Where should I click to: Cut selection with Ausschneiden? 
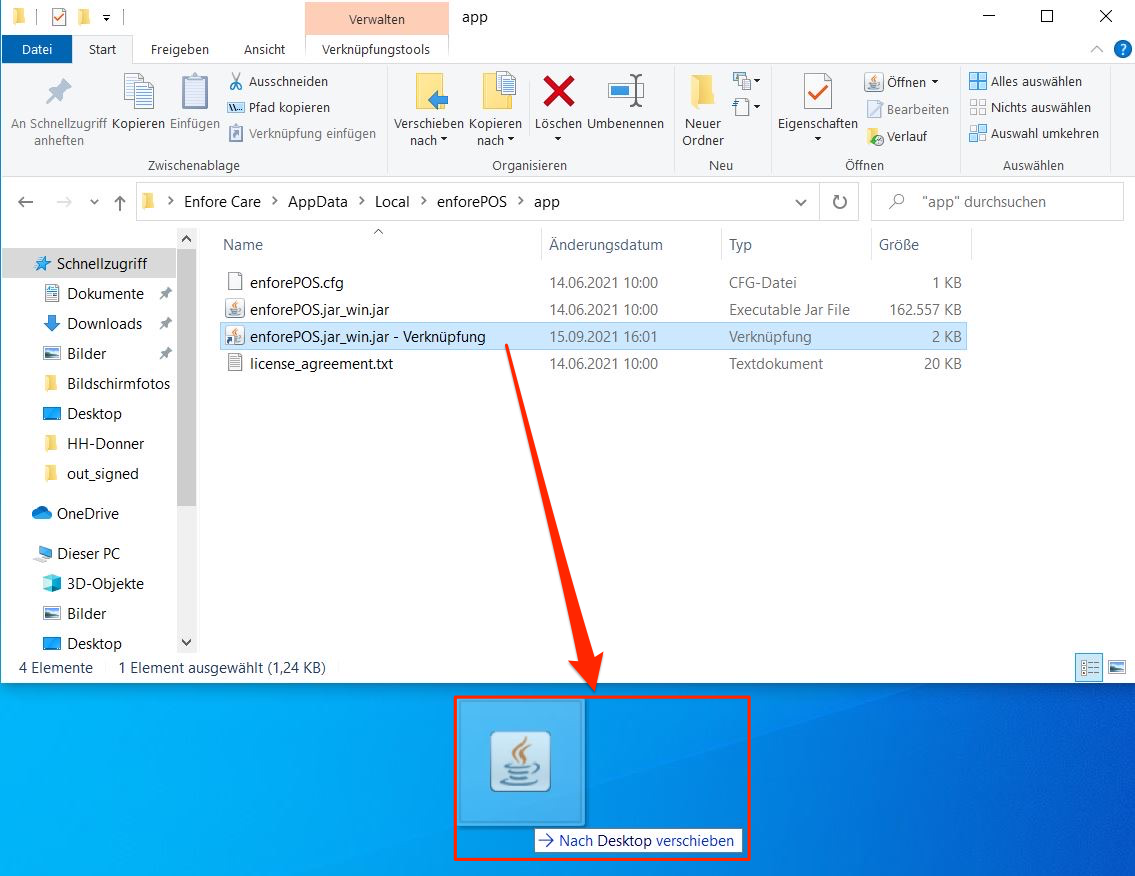point(279,81)
